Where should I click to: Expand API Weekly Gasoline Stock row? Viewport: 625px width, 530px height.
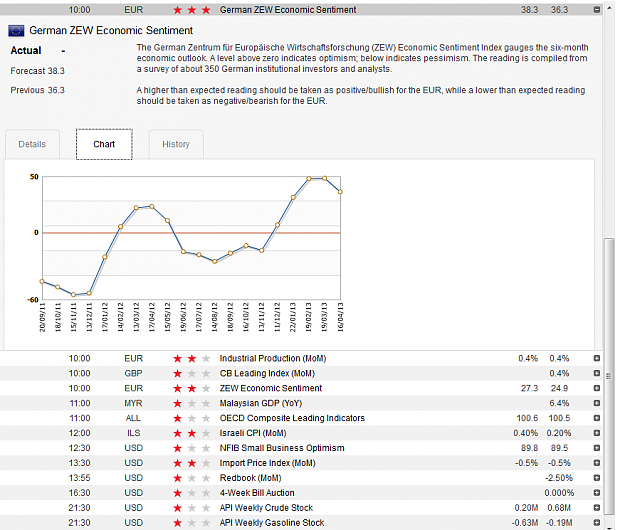pos(597,523)
